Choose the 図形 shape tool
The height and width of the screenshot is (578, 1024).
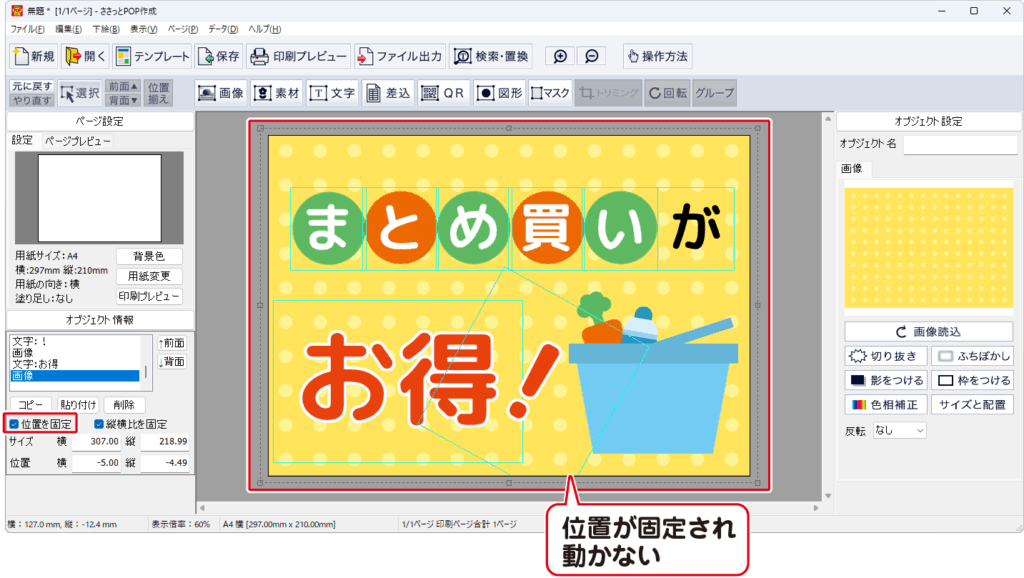coord(499,93)
